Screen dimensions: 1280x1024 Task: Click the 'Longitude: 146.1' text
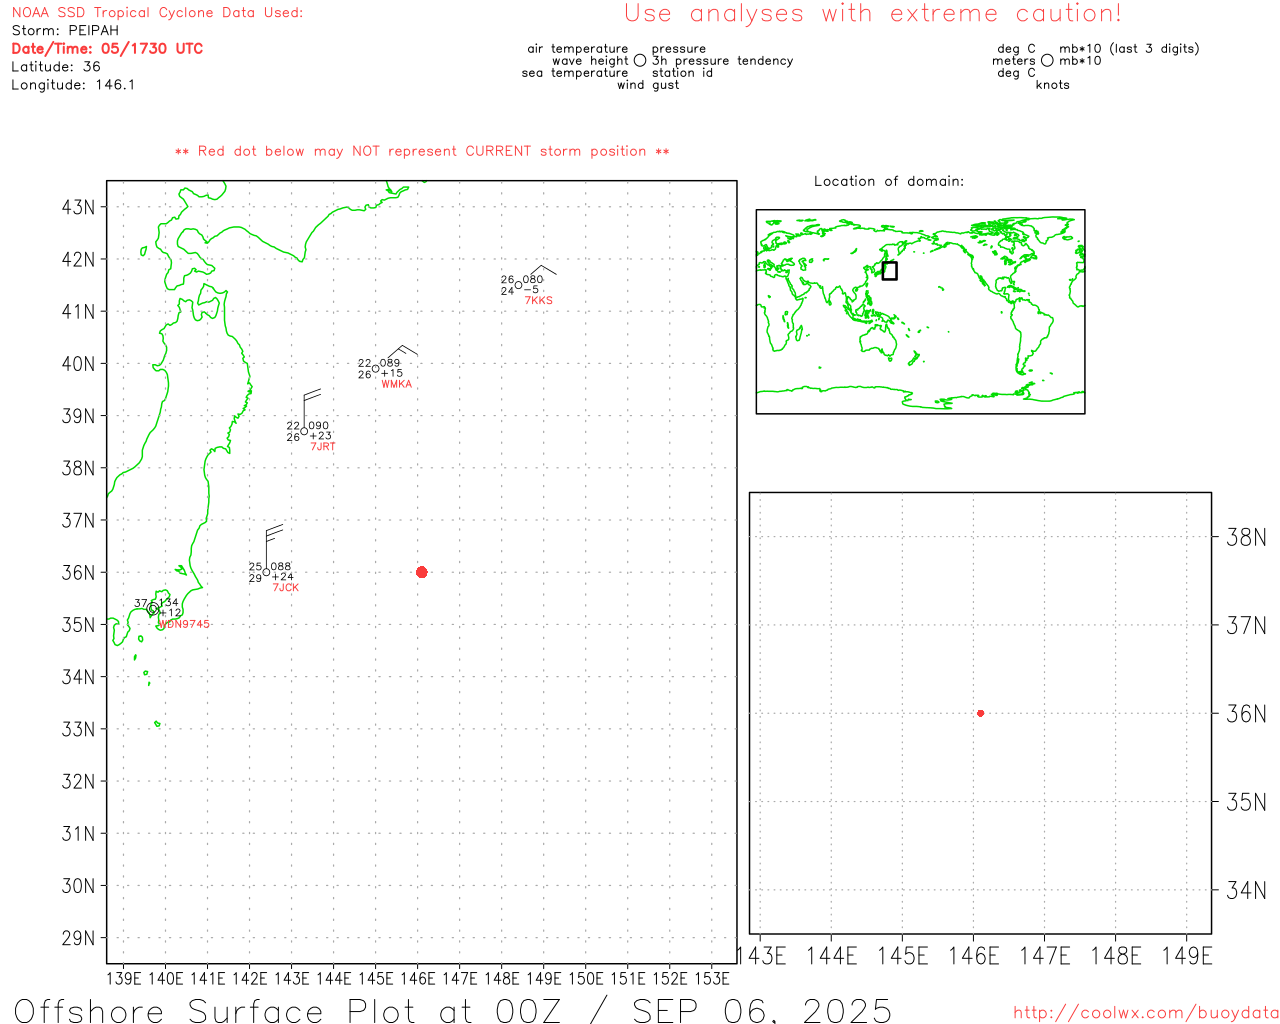click(x=73, y=84)
